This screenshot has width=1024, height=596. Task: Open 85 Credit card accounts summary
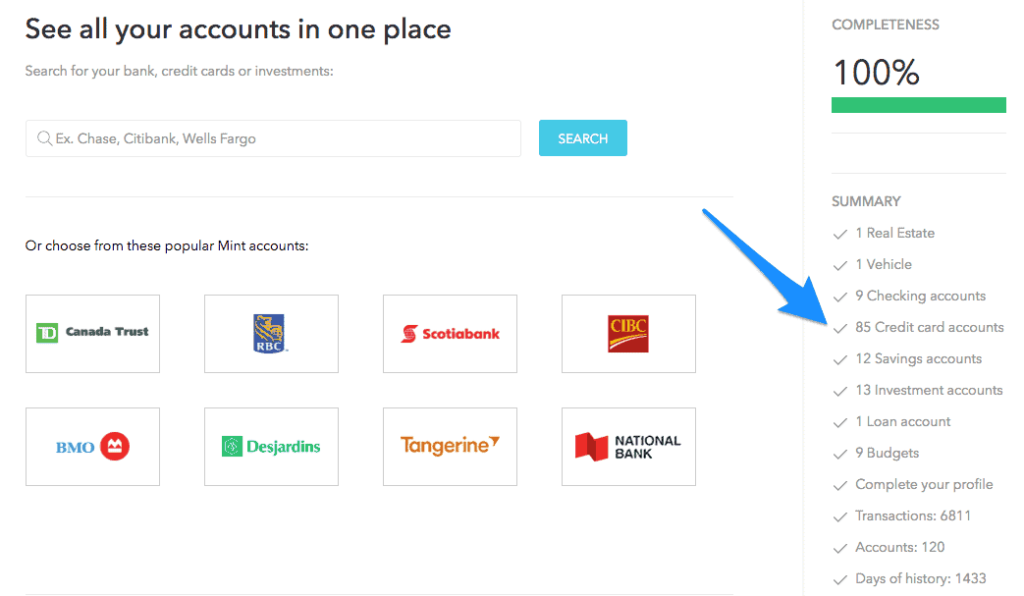pos(929,327)
